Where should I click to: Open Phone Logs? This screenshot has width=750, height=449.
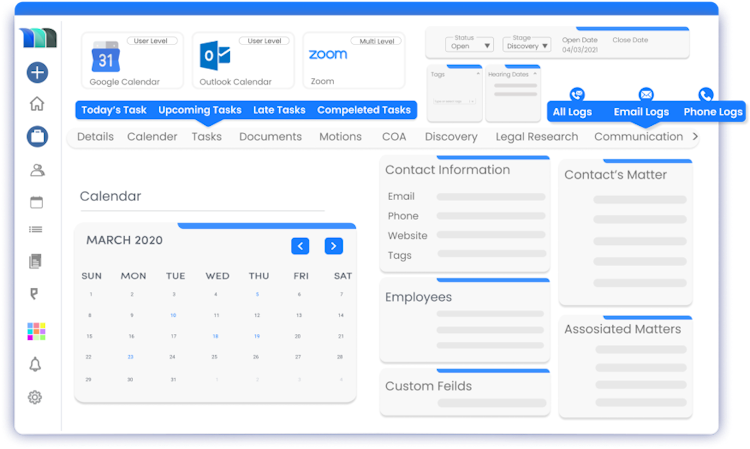713,112
